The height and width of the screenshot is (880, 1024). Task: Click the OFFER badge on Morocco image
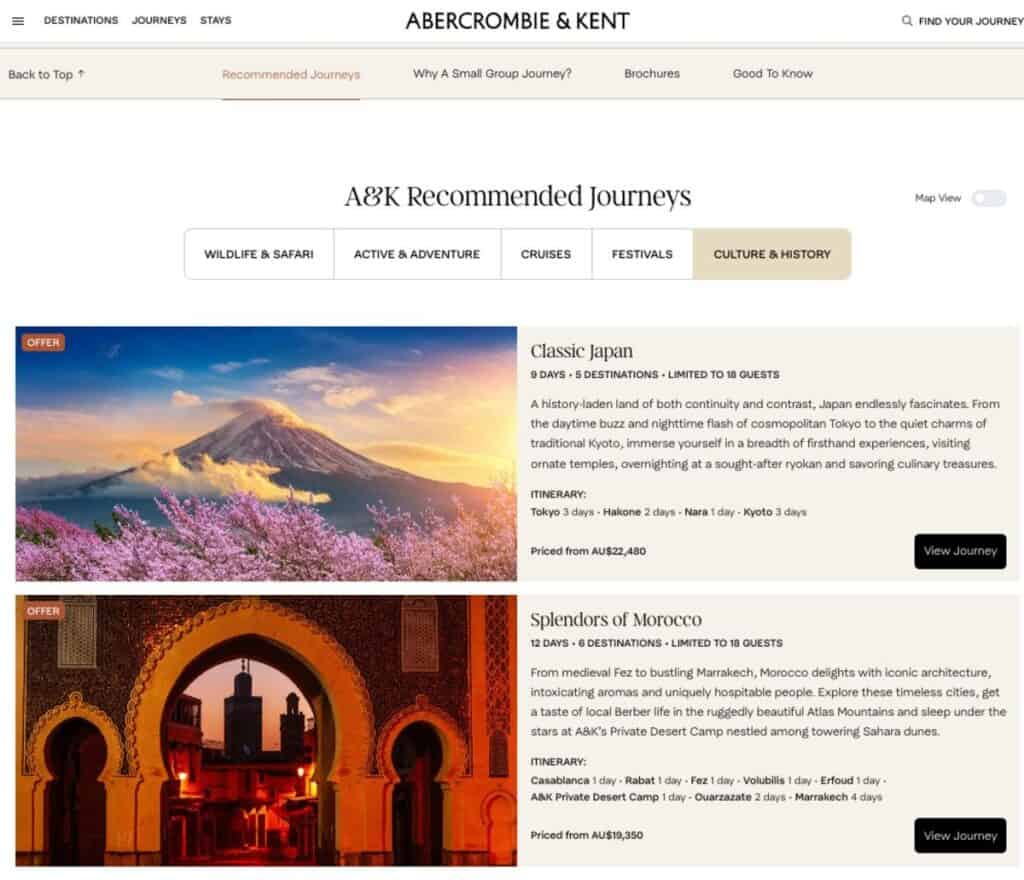click(x=43, y=611)
